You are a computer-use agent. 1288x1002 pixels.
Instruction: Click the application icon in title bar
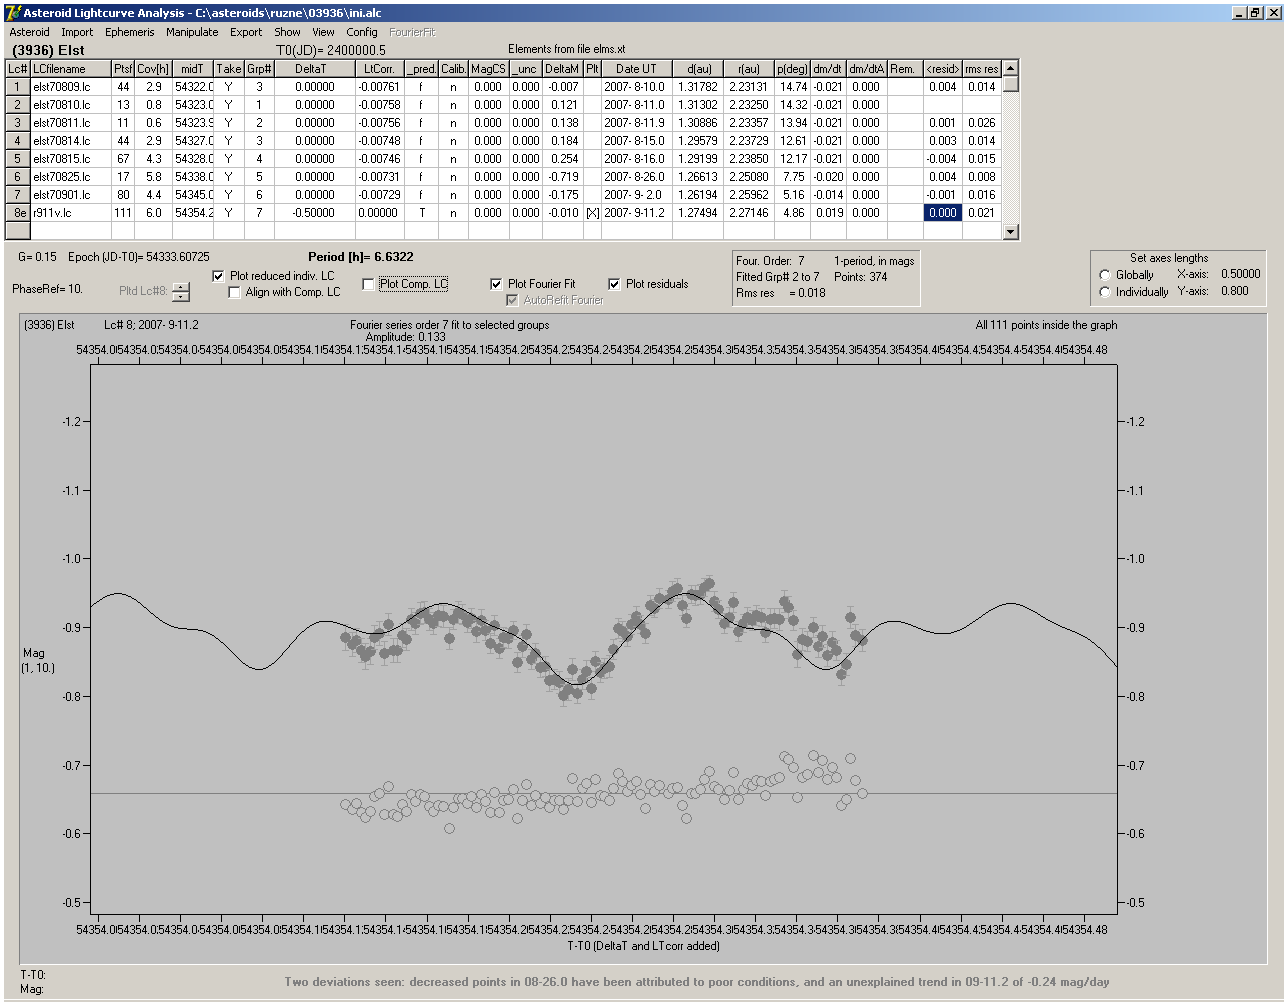click(13, 13)
